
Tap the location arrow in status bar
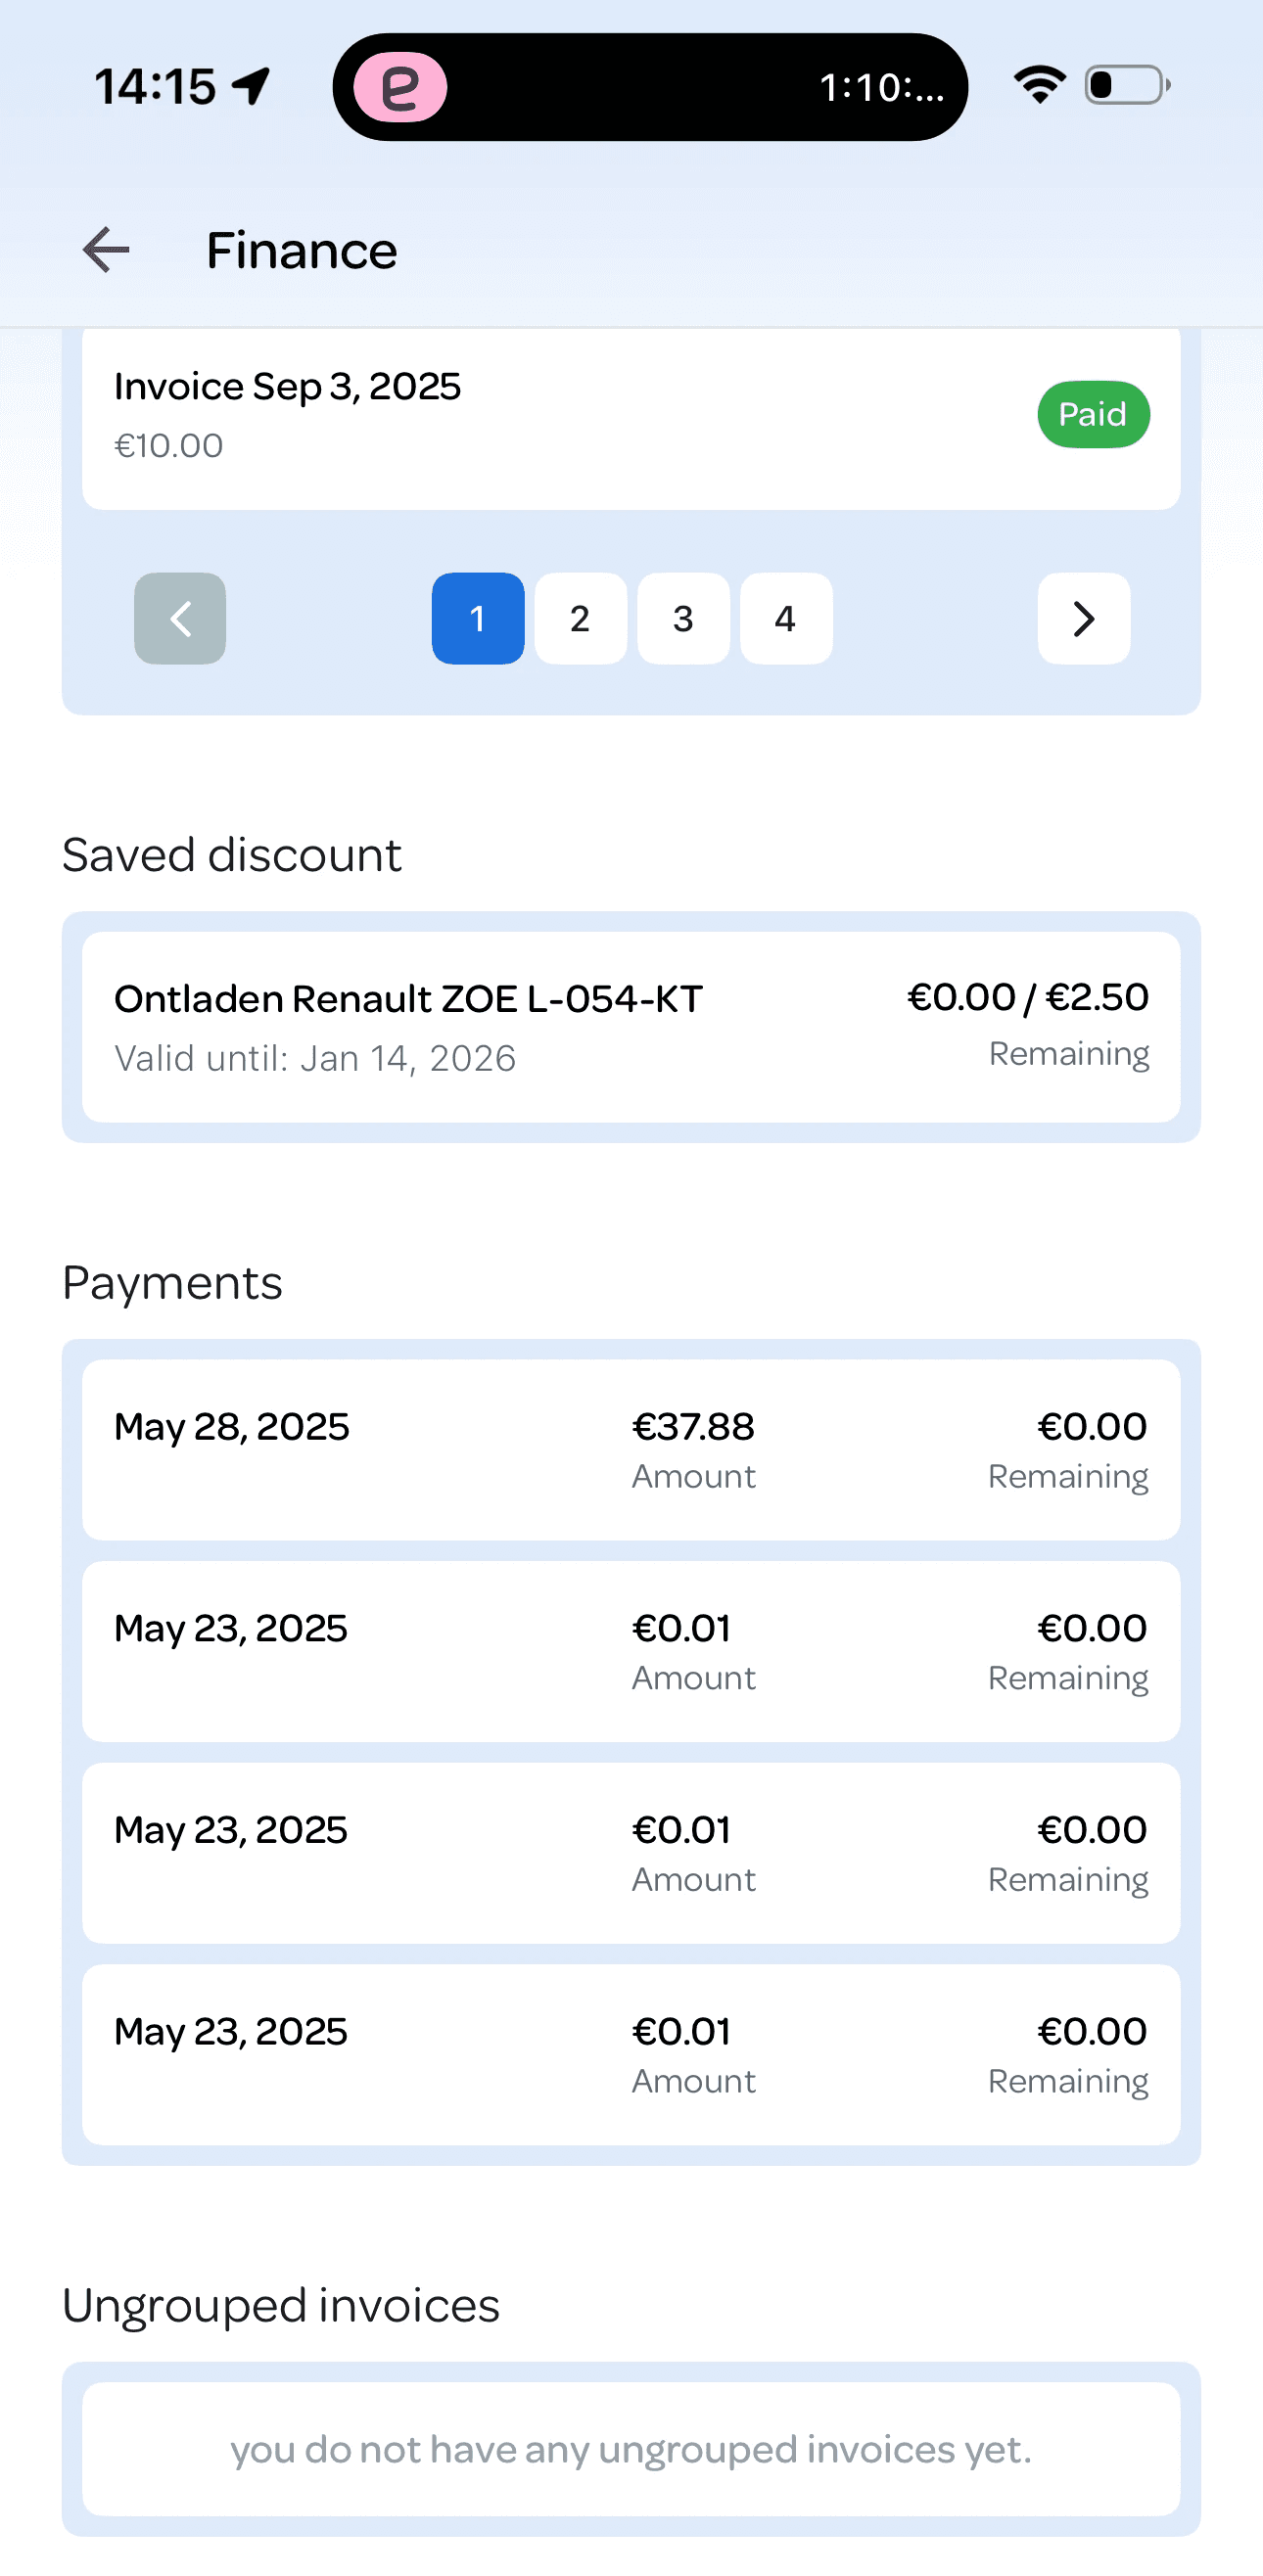[x=251, y=86]
